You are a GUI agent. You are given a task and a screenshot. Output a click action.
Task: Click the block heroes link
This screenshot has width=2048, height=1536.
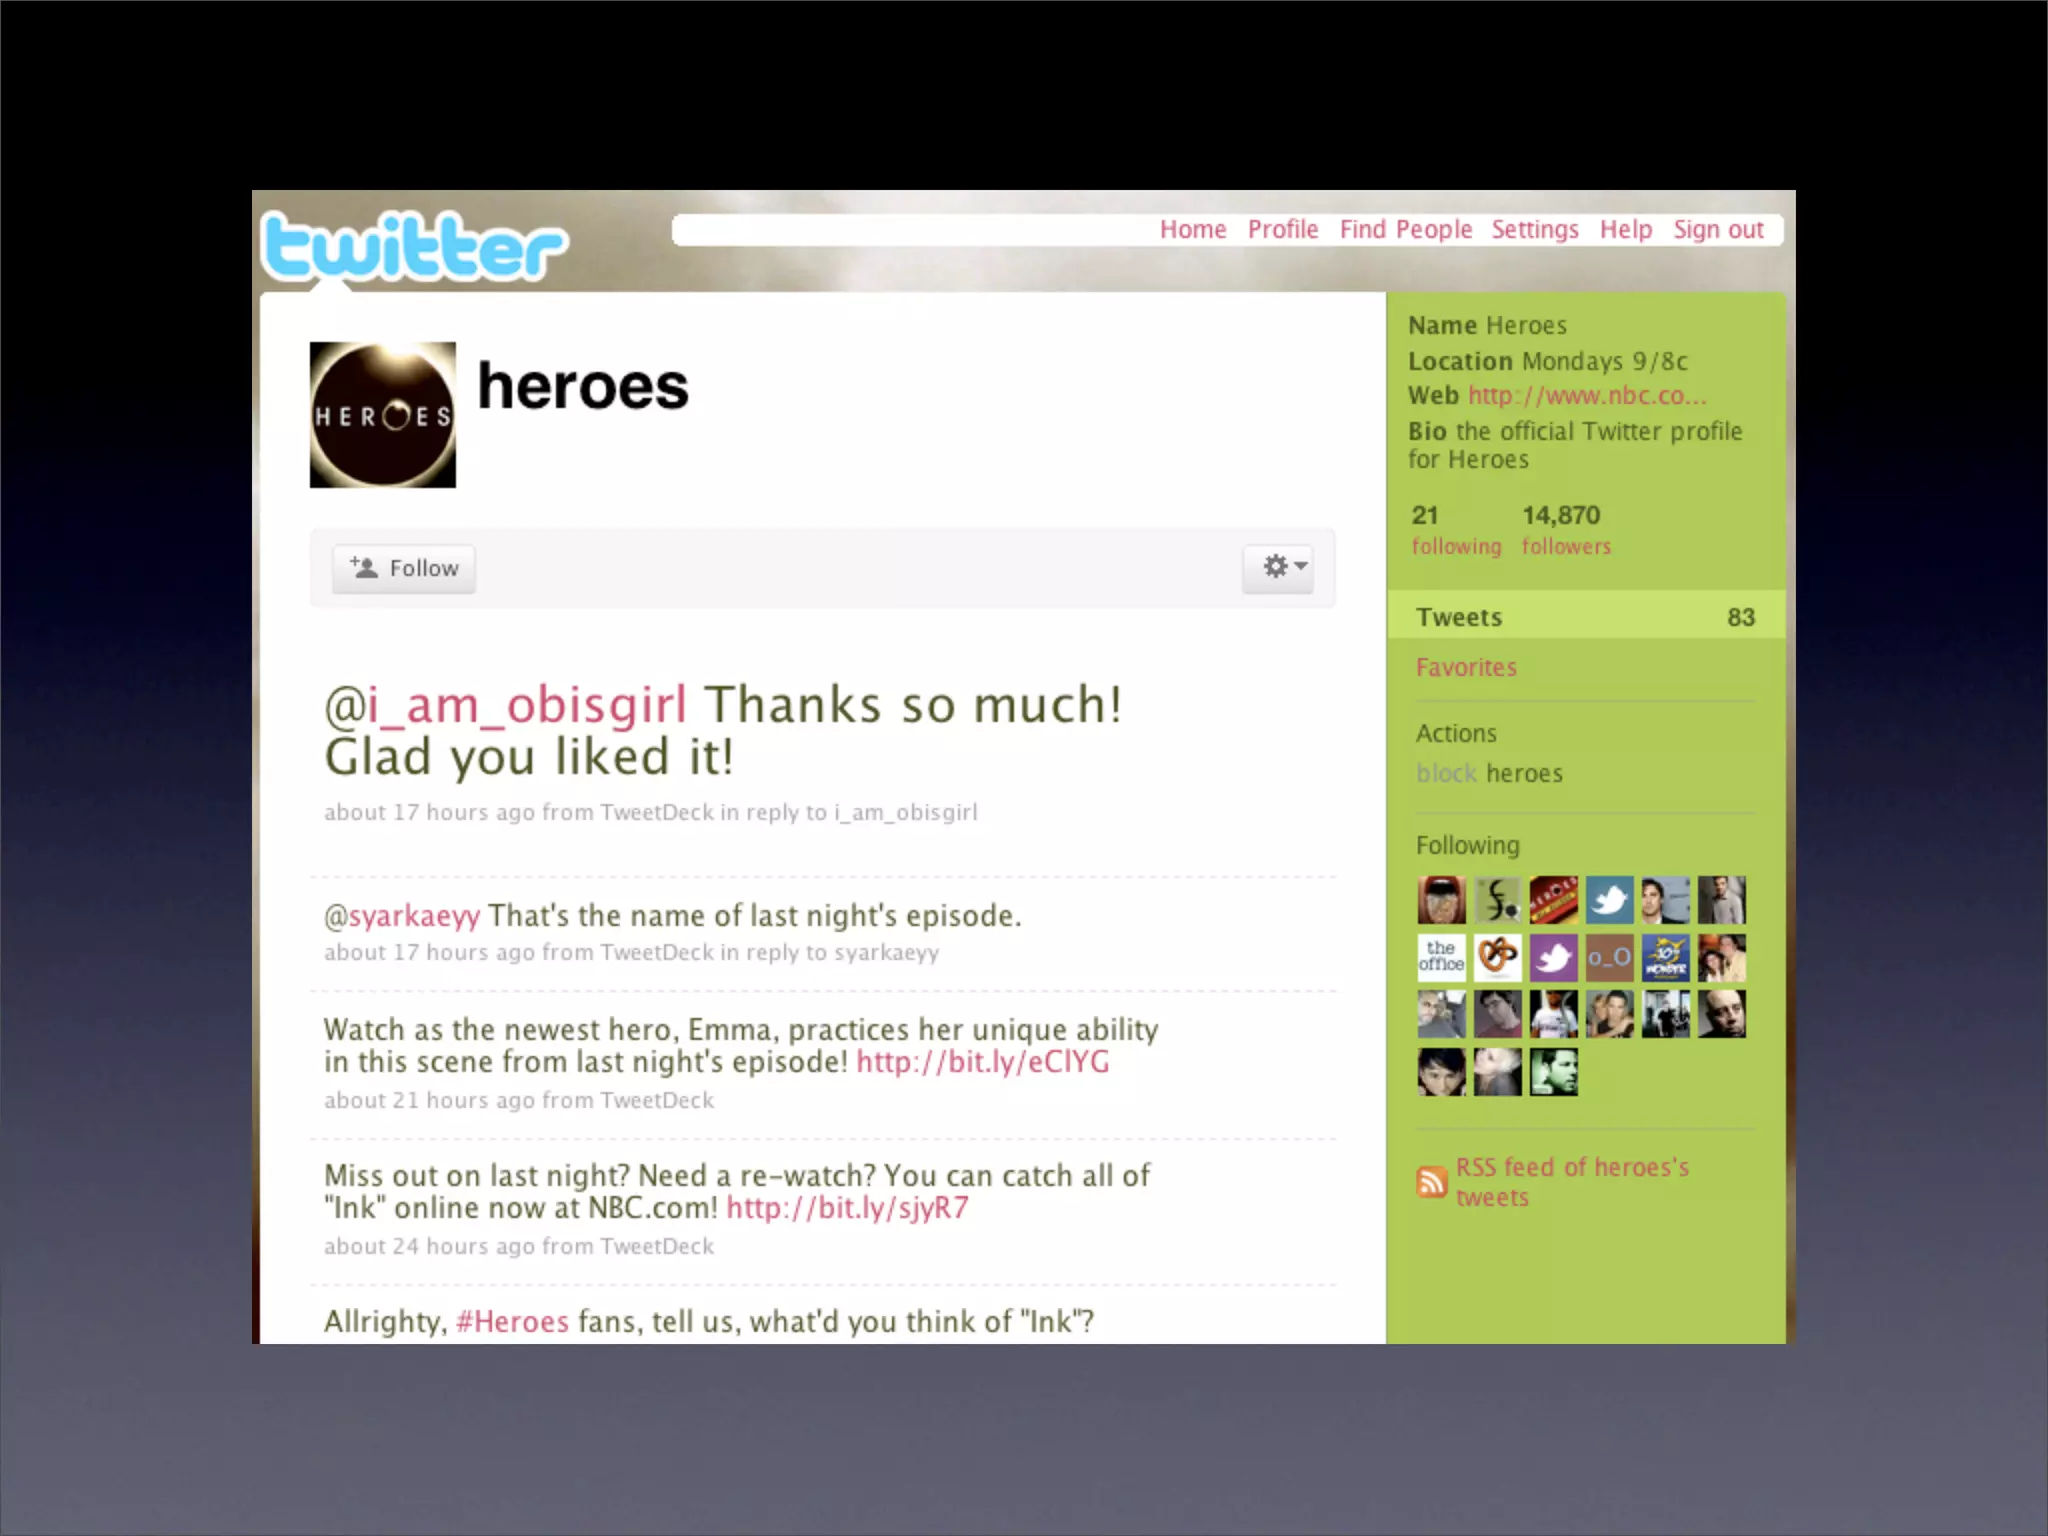(x=1446, y=773)
